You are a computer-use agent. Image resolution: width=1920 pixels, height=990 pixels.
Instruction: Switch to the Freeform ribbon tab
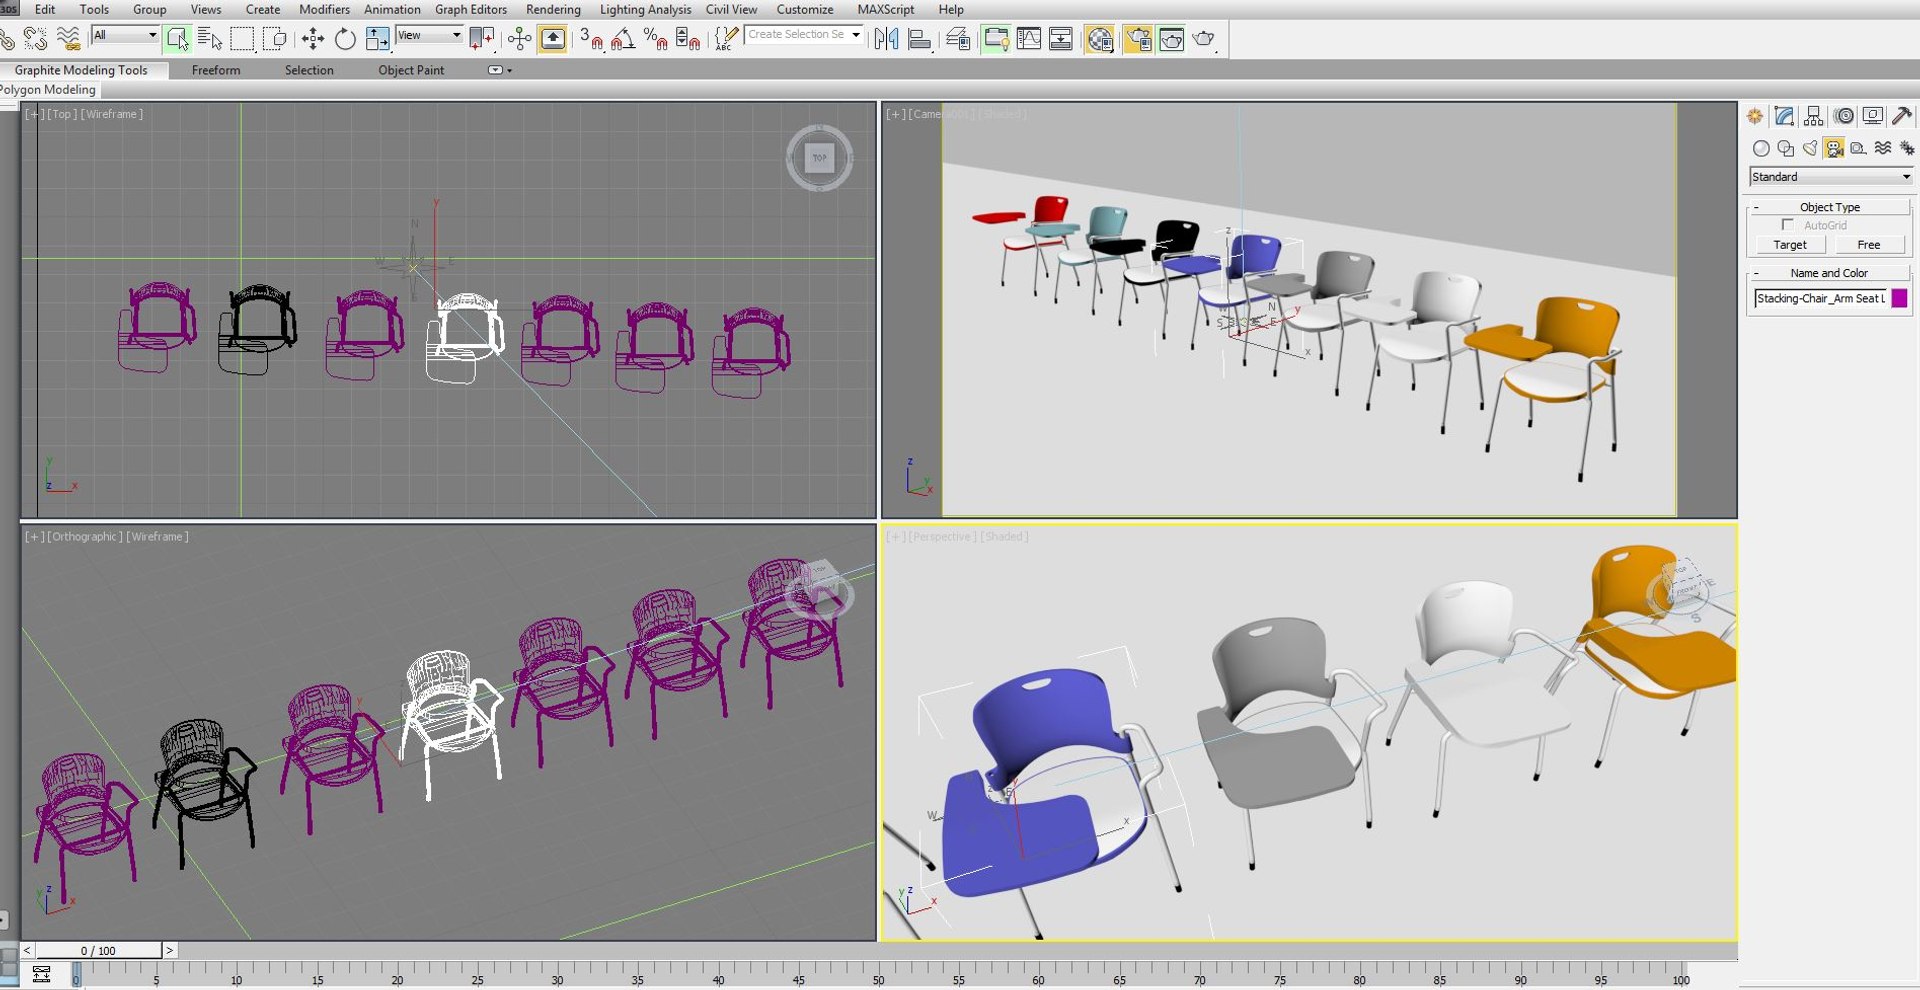coord(216,70)
